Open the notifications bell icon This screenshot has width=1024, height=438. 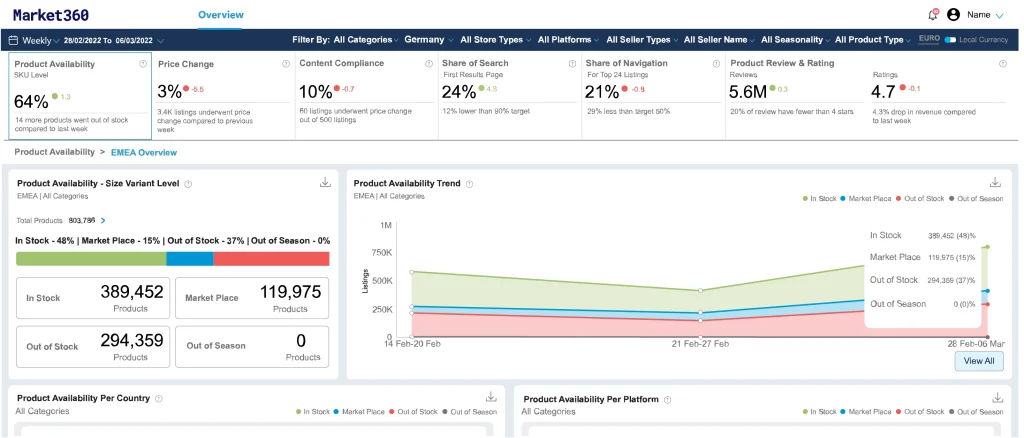[x=933, y=14]
